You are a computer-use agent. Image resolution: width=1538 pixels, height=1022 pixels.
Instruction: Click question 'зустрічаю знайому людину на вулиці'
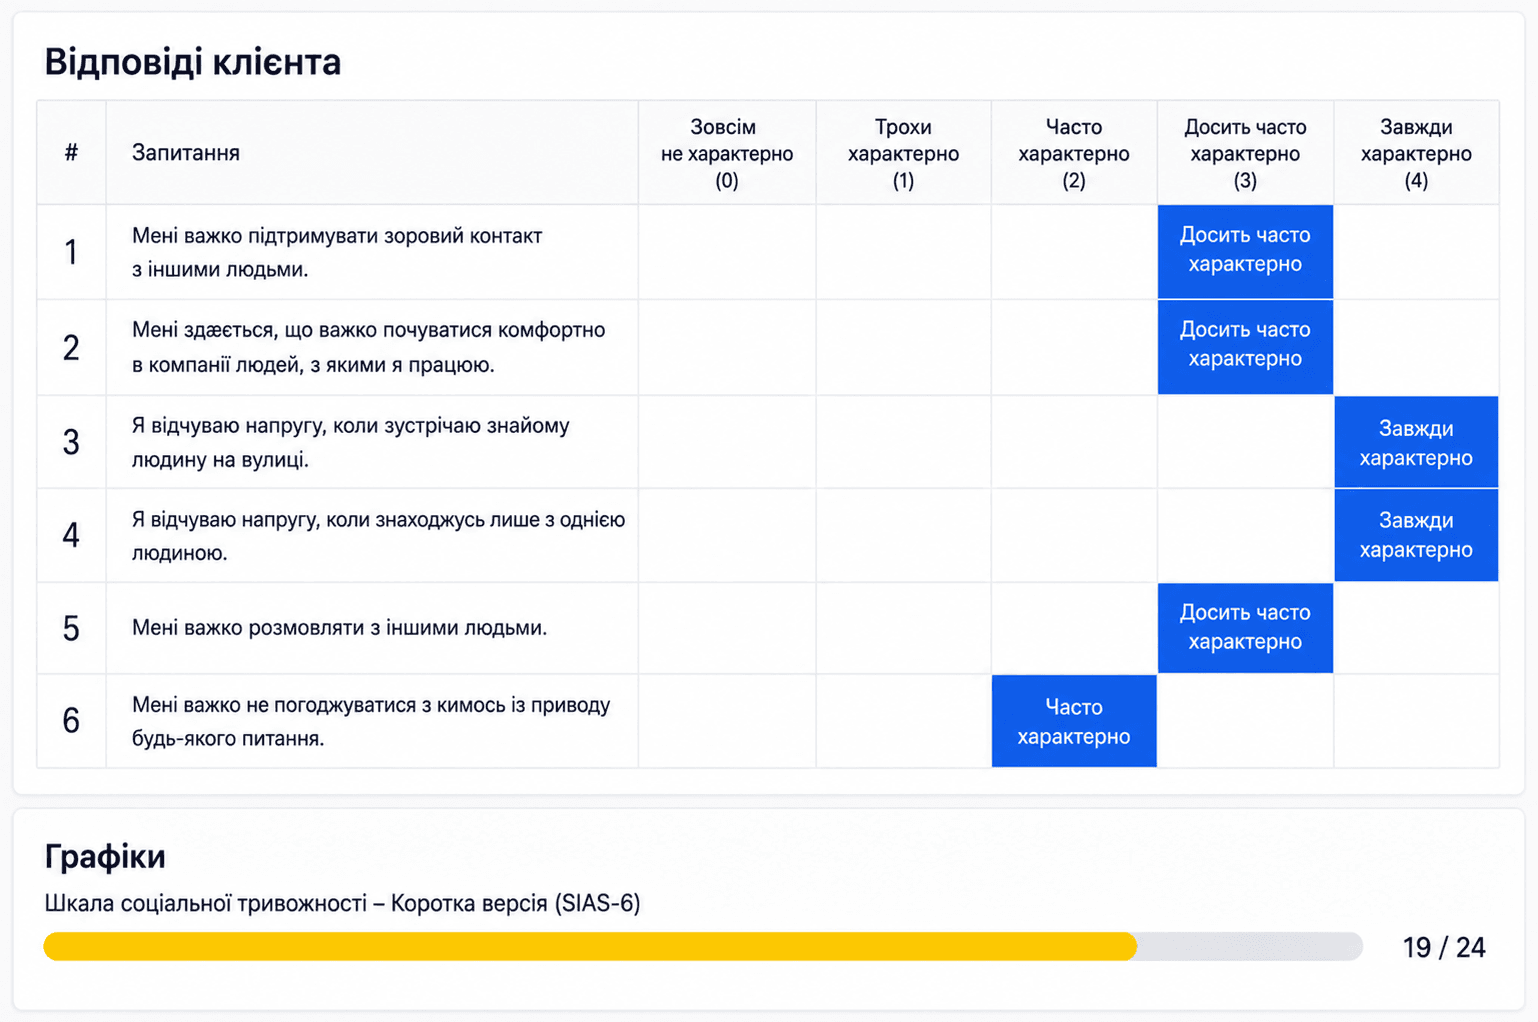click(x=351, y=442)
